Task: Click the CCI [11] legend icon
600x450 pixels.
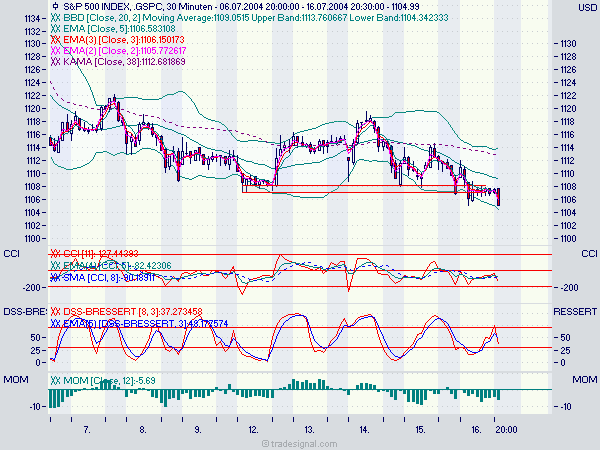Action: (x=55, y=254)
